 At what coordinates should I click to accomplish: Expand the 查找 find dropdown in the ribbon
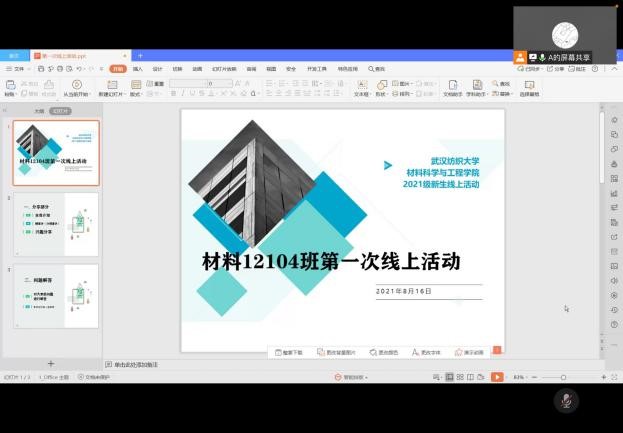pos(504,84)
